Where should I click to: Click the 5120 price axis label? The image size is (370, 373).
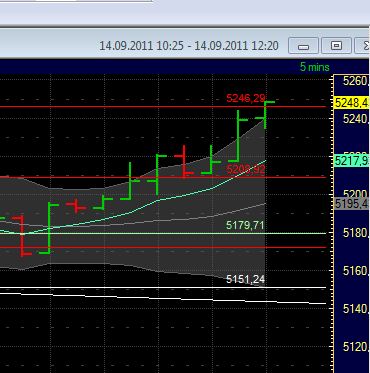click(356, 347)
